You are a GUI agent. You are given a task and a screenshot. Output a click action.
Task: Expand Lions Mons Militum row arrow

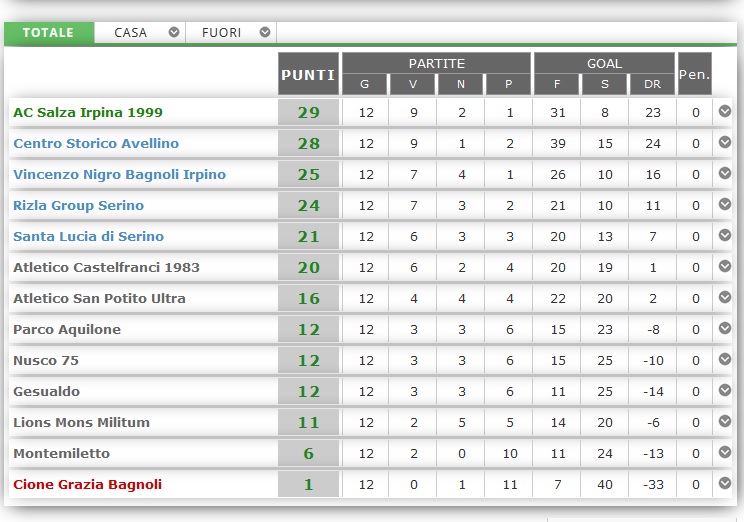click(x=725, y=421)
